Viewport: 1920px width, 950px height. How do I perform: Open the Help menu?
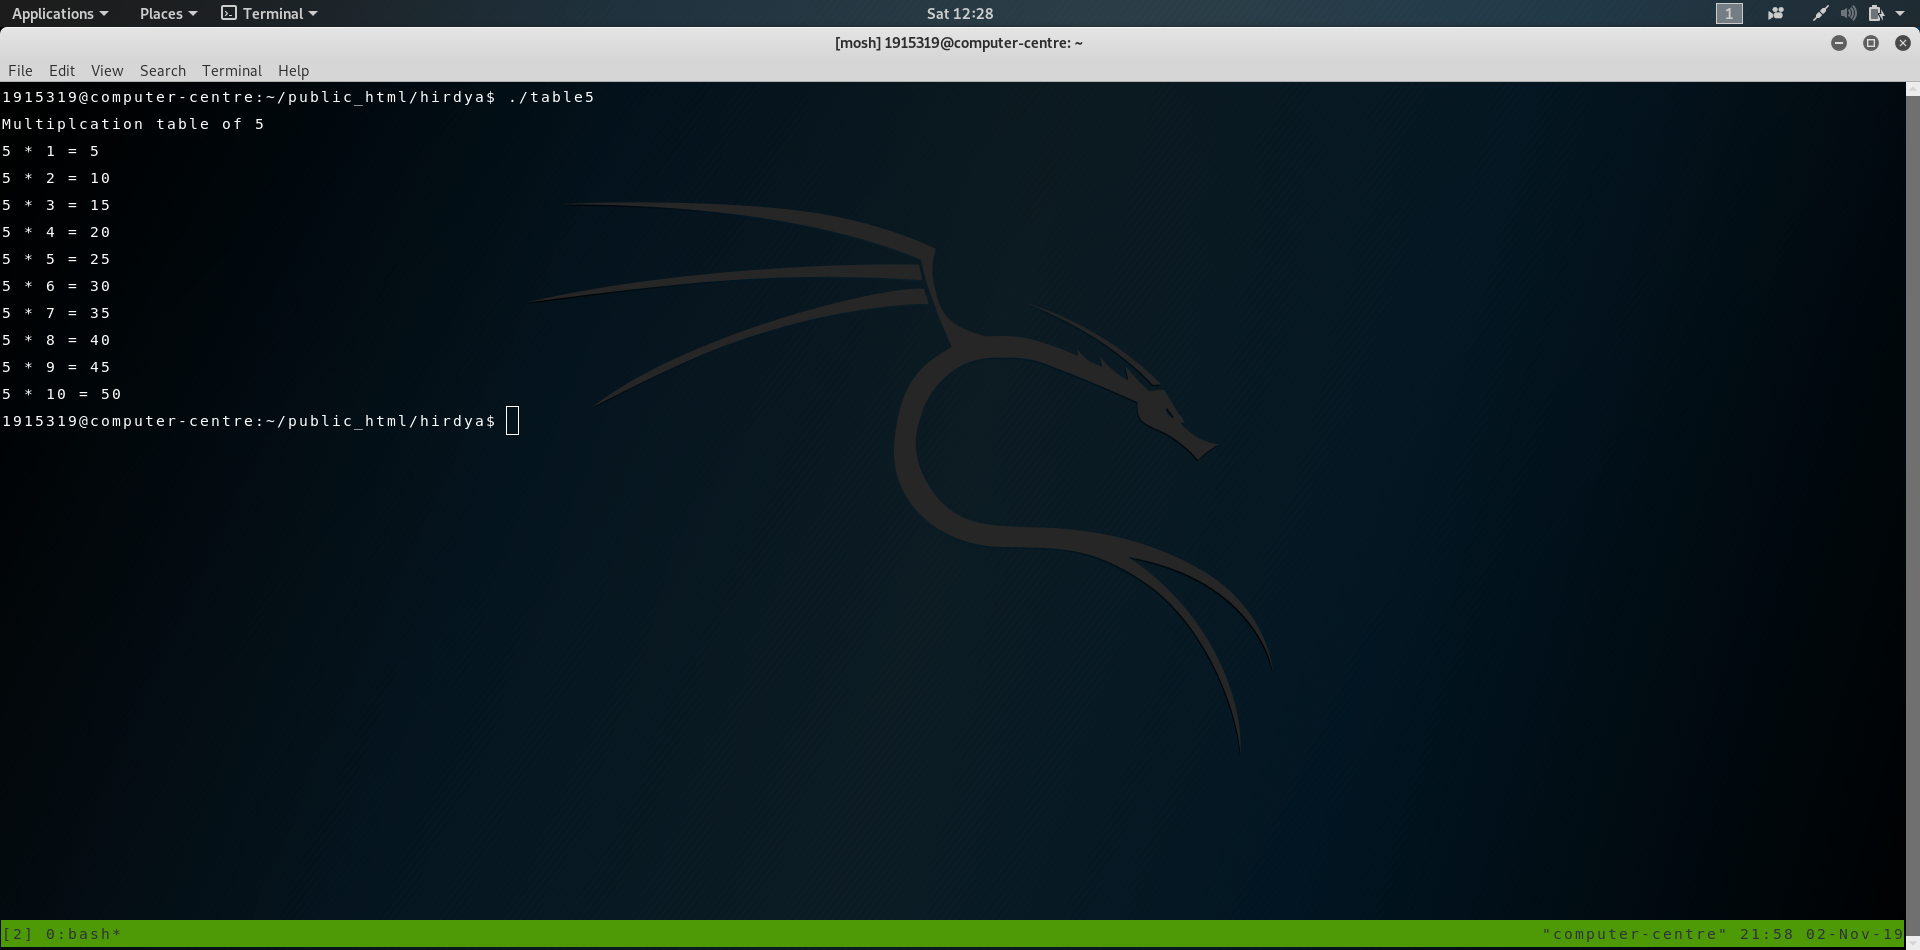coord(293,70)
